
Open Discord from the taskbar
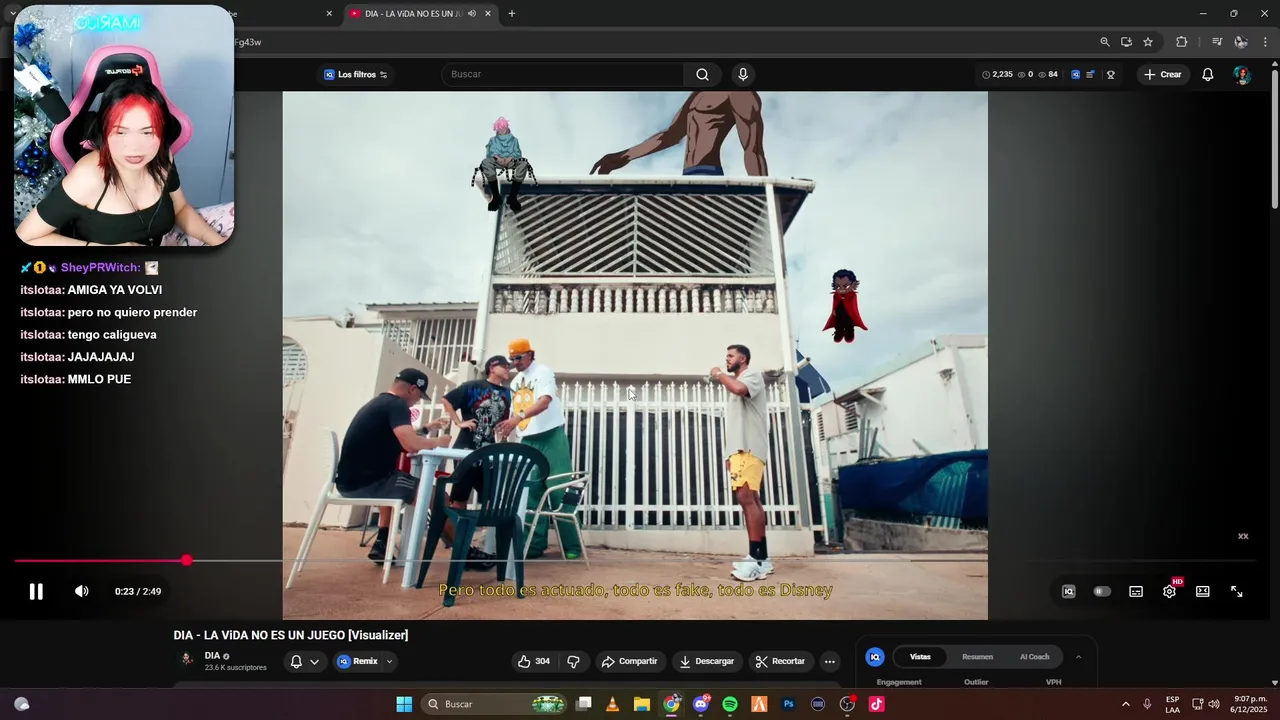click(x=701, y=704)
